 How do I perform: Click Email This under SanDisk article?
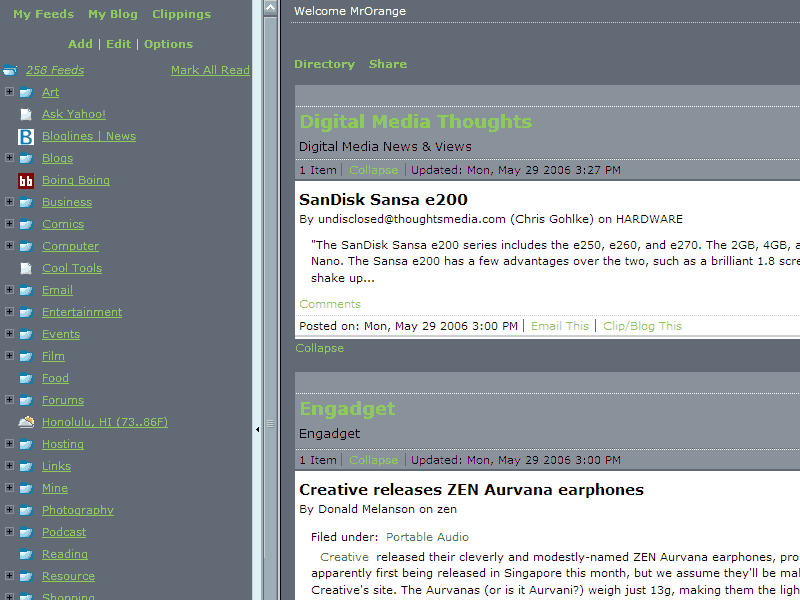[560, 326]
